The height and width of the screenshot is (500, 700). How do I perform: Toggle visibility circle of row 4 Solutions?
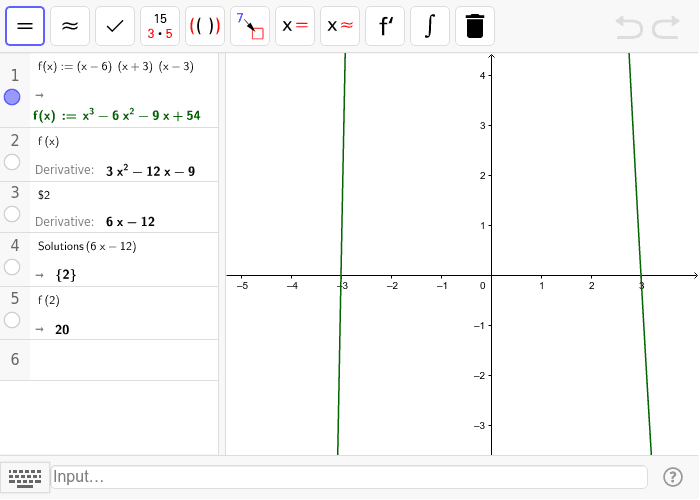[12, 267]
